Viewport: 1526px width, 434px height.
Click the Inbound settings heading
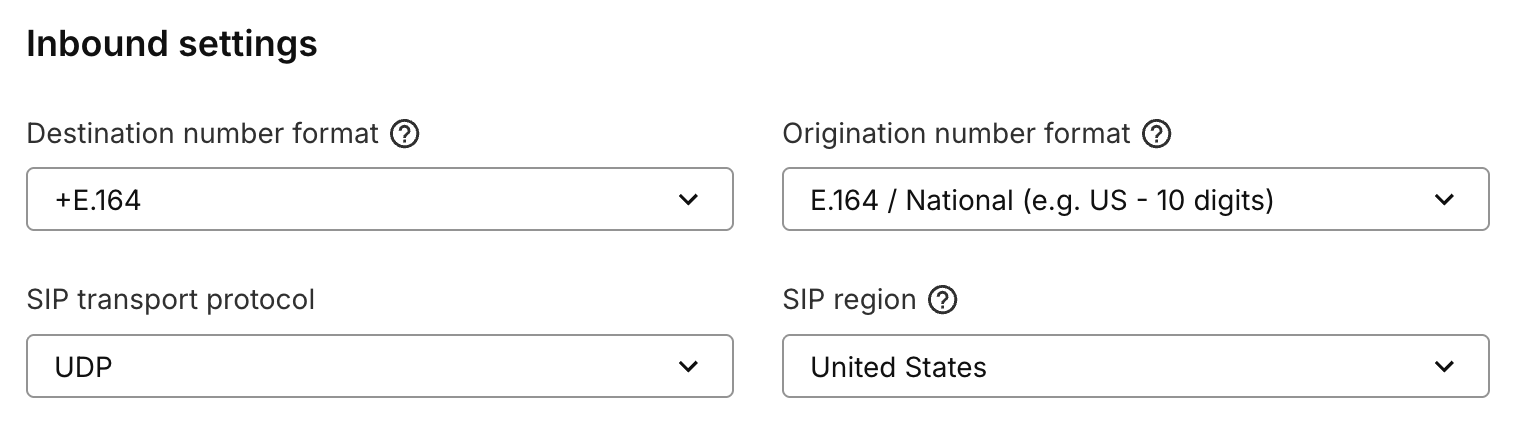pos(172,44)
